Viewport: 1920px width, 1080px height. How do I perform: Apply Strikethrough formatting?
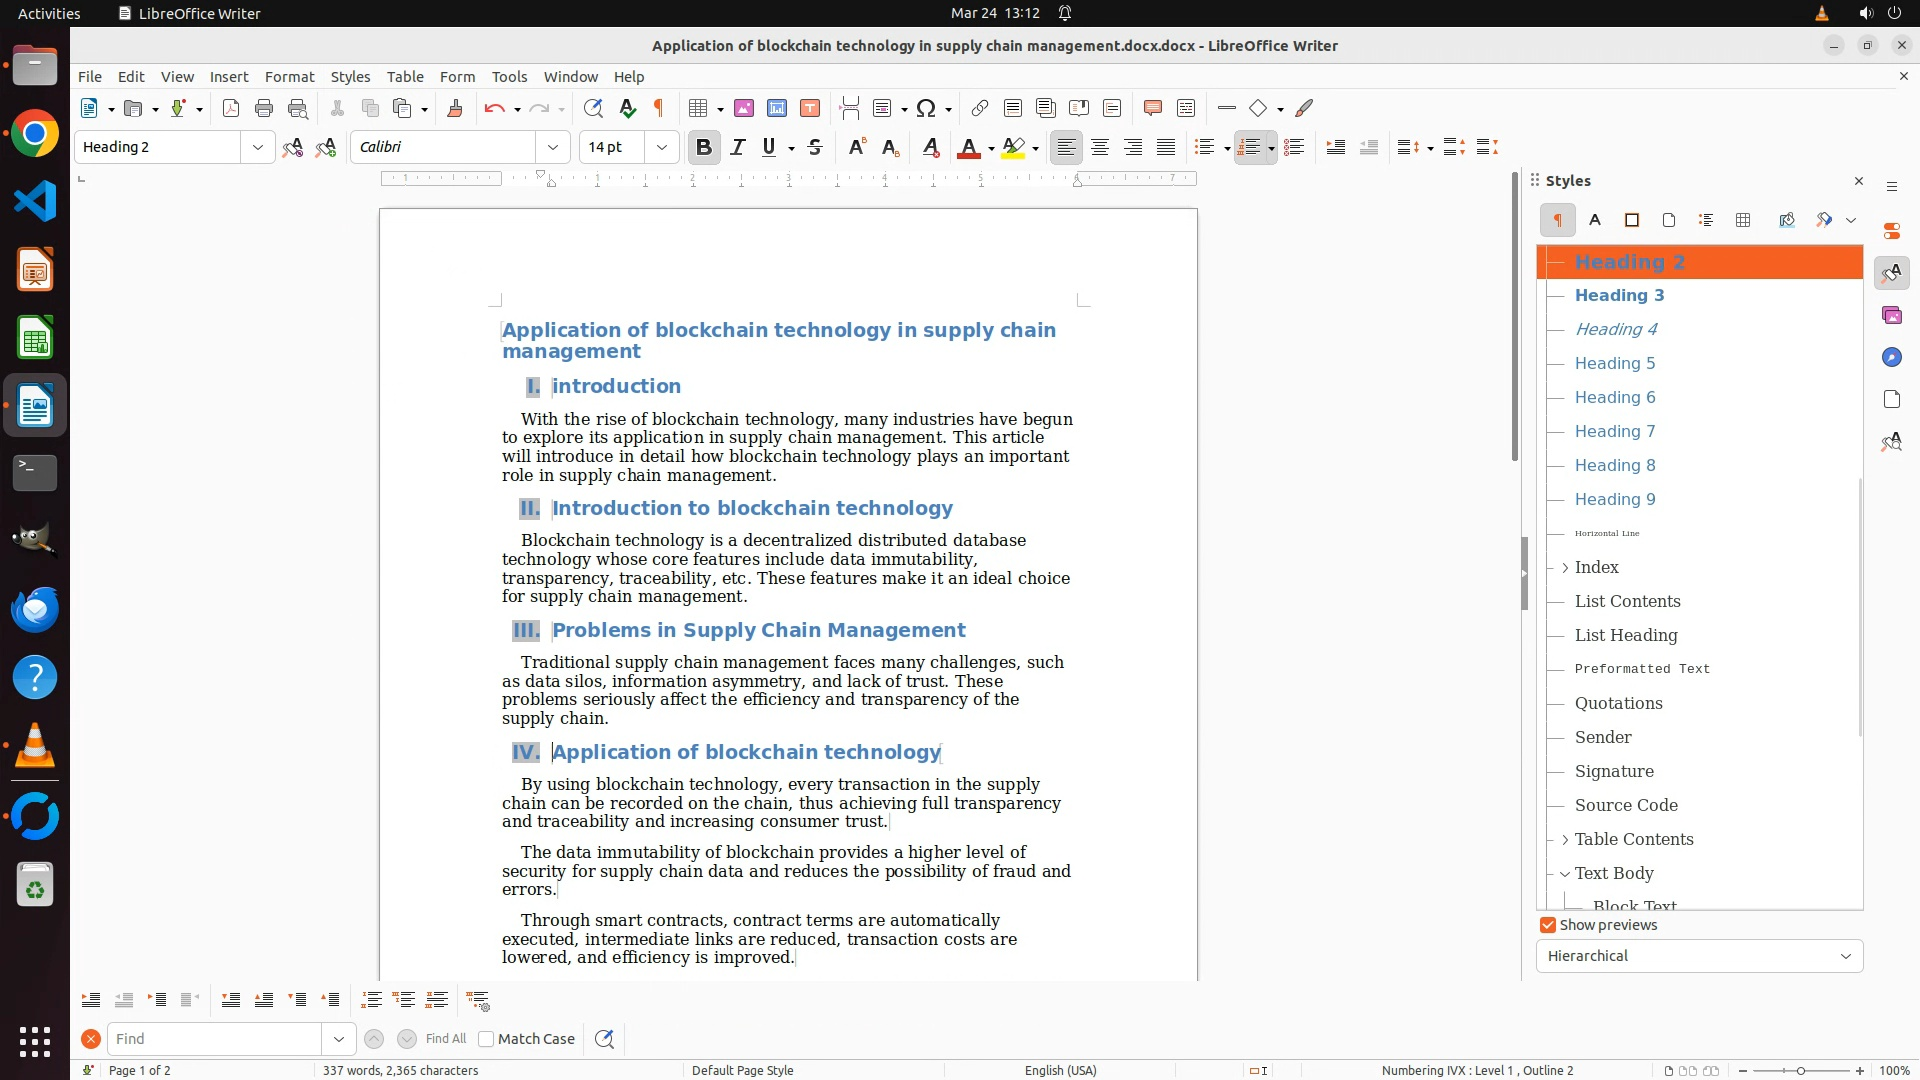coord(815,148)
